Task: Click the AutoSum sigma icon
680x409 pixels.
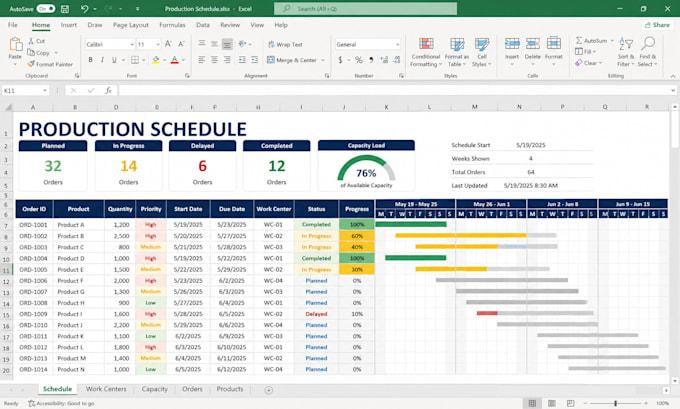Action: tap(579, 40)
